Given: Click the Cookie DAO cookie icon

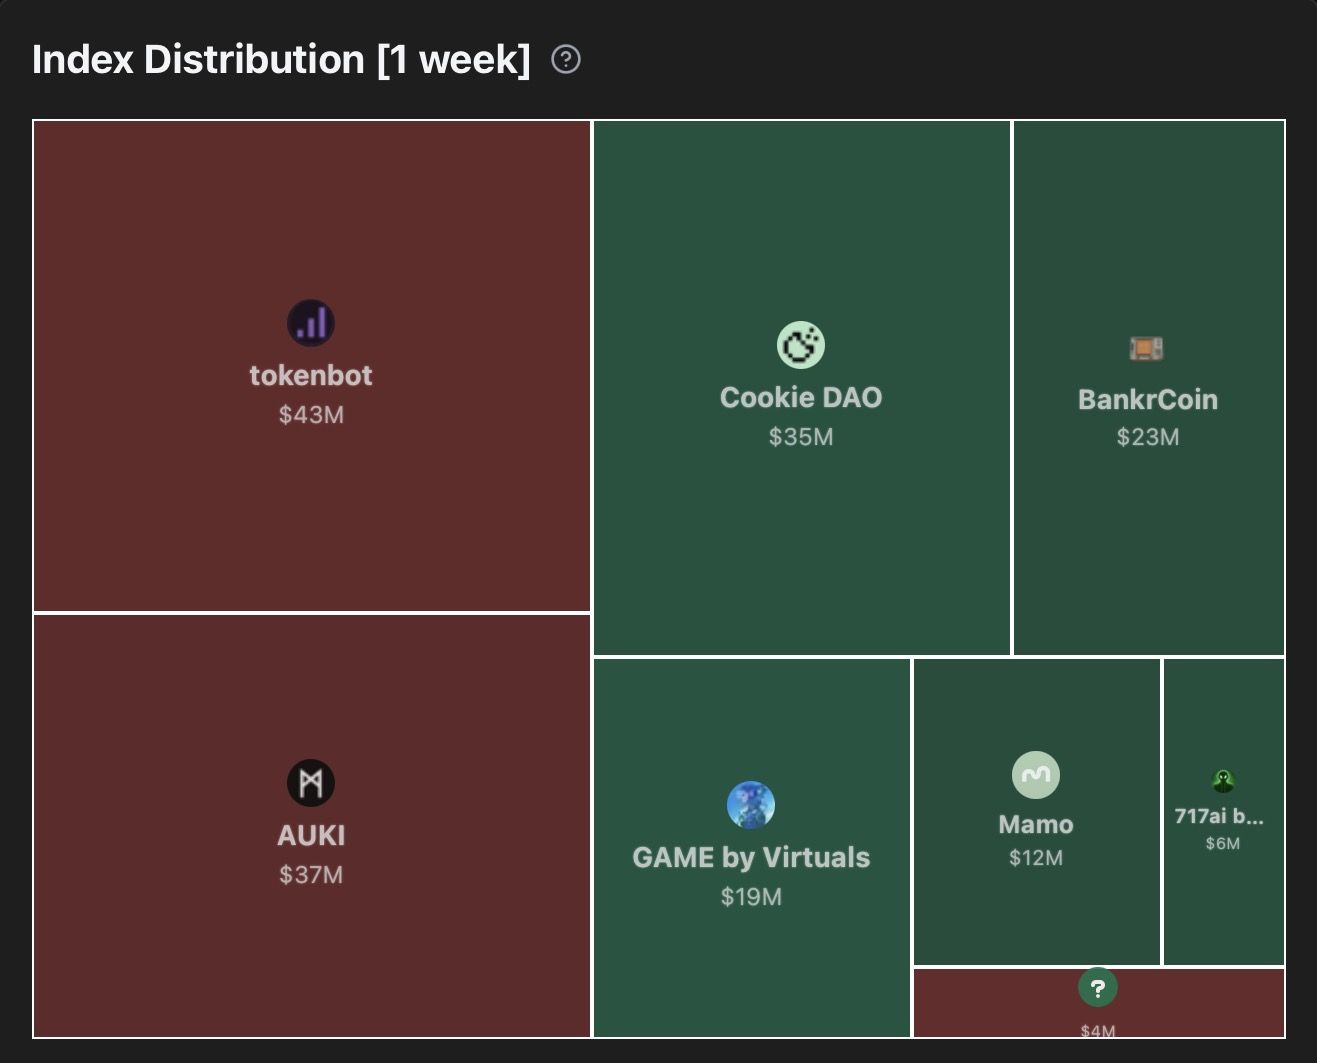Looking at the screenshot, I should 801,345.
